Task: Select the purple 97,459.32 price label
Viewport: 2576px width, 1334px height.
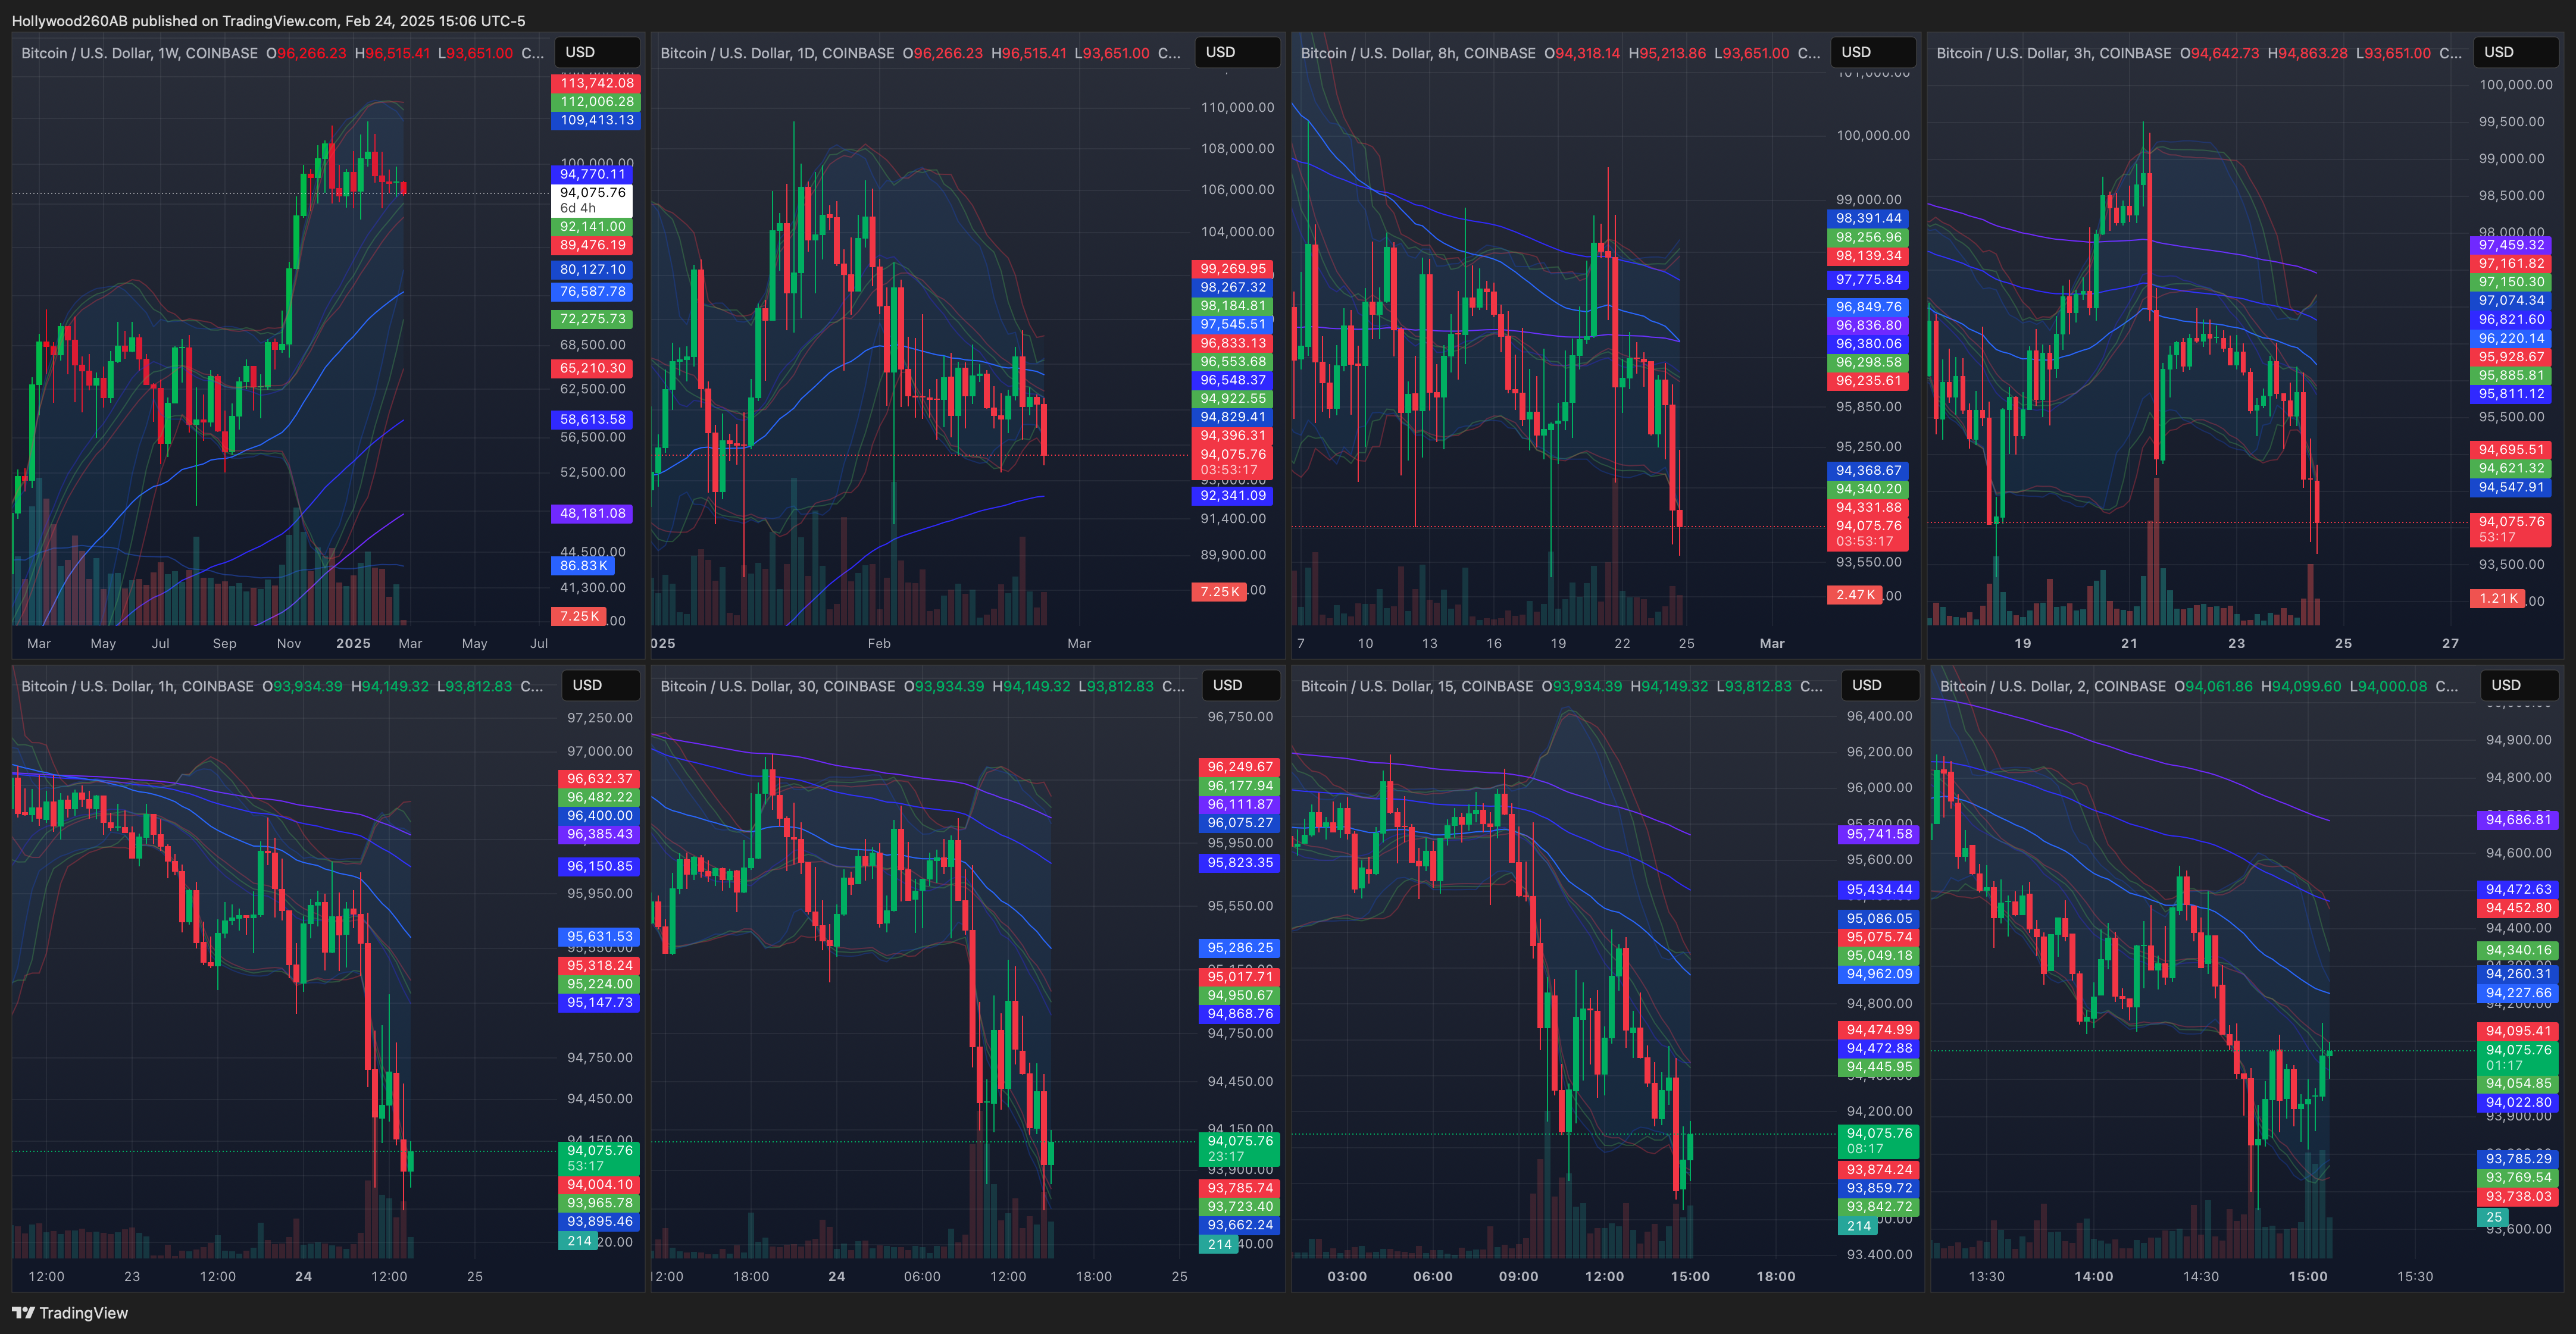Action: (x=2511, y=245)
